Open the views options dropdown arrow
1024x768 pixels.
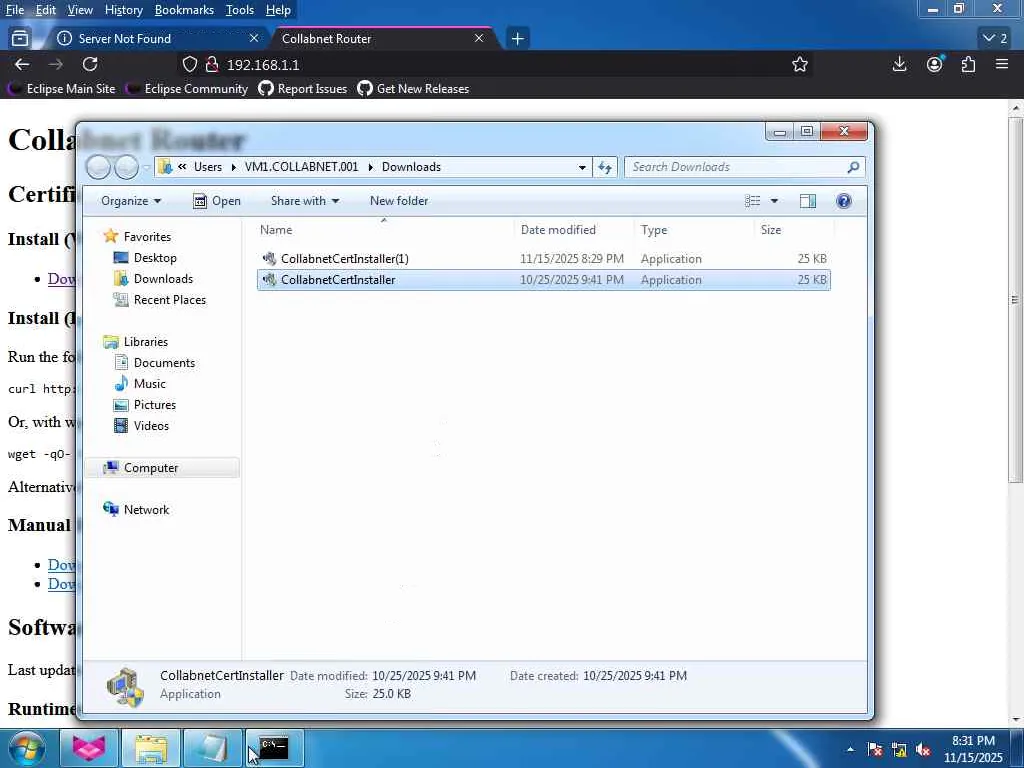[775, 200]
